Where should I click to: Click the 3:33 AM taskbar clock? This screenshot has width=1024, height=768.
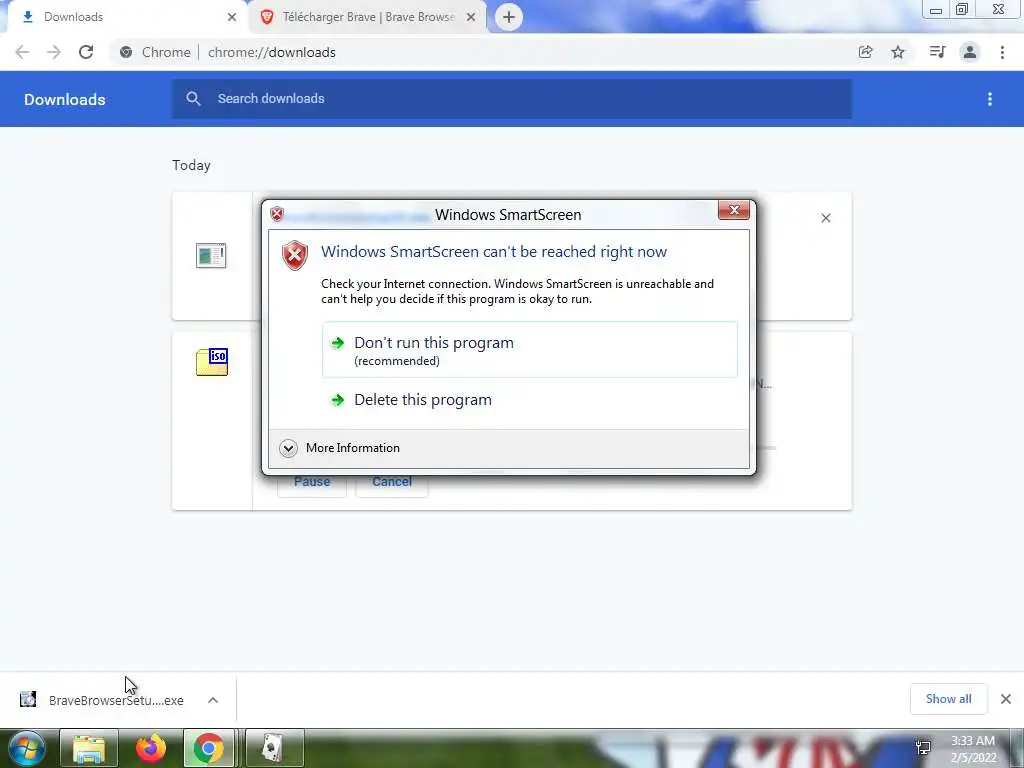pos(972,749)
